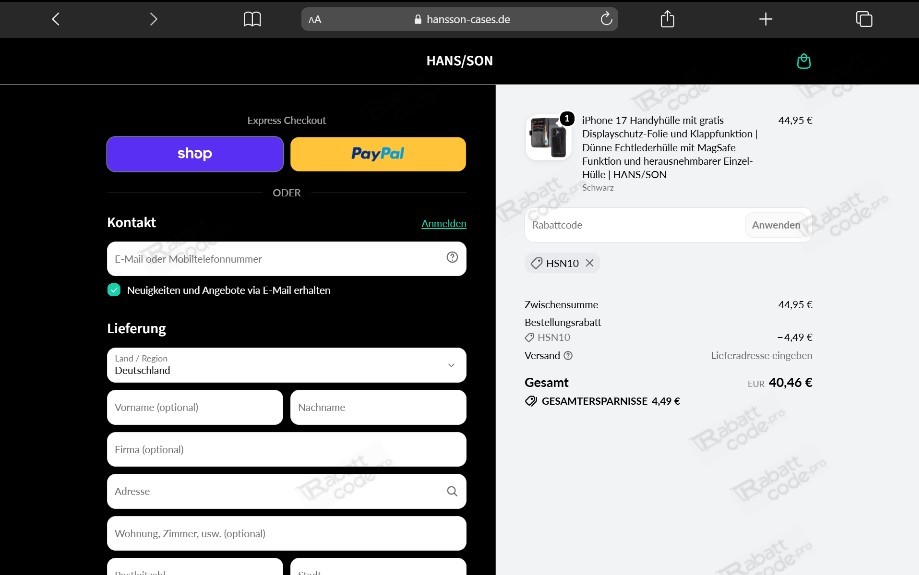
Task: Go back with Safari back arrow
Action: tap(56, 19)
